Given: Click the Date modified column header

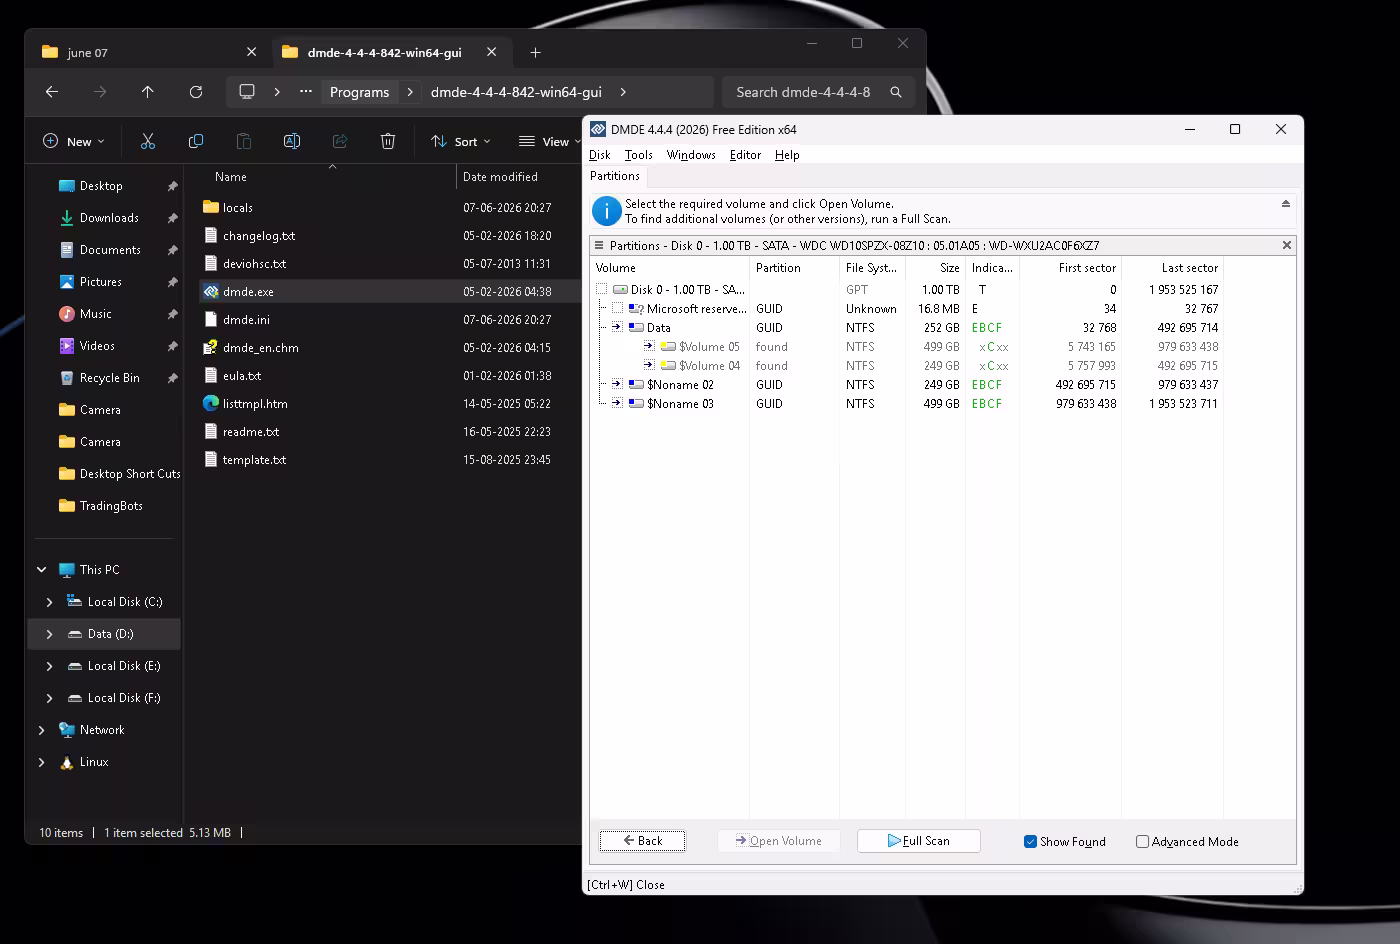Looking at the screenshot, I should pyautogui.click(x=500, y=177).
